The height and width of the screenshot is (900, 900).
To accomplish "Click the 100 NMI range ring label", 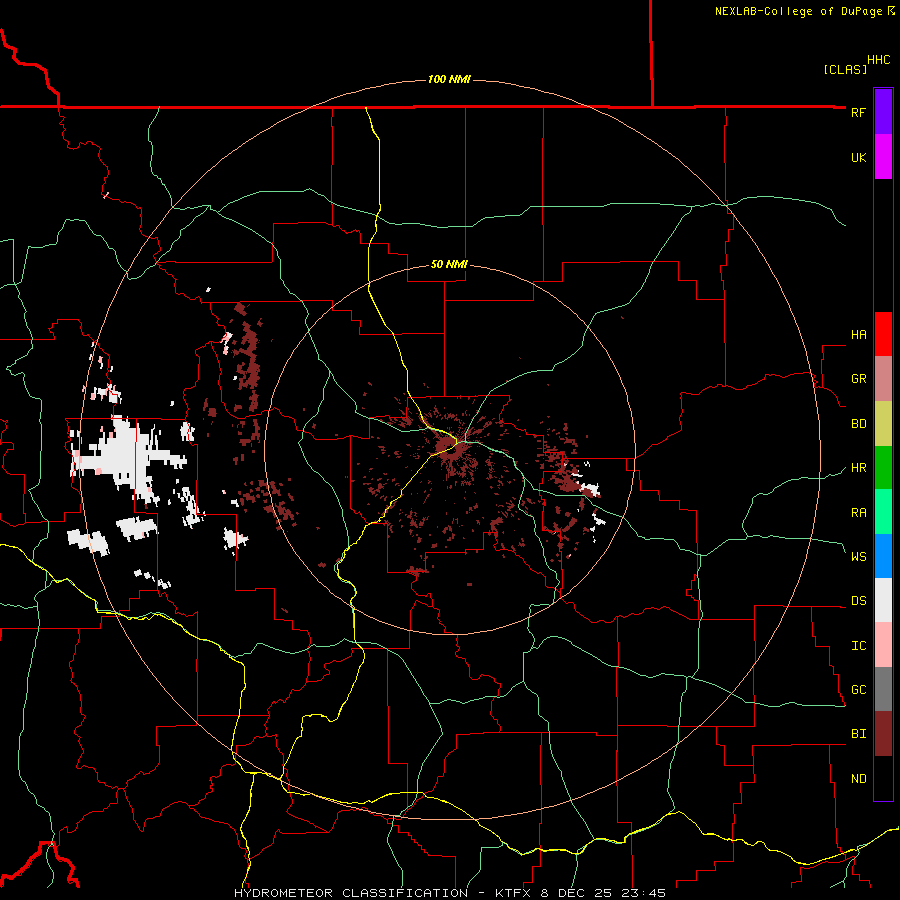I will [449, 79].
